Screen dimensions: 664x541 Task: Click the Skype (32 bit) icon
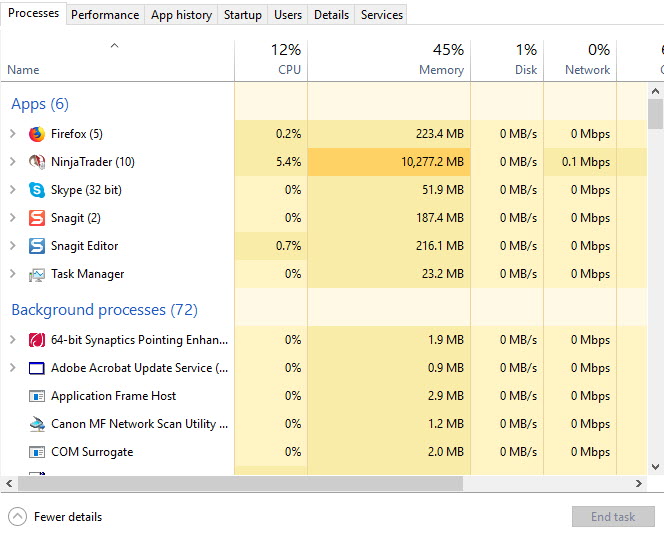[37, 190]
